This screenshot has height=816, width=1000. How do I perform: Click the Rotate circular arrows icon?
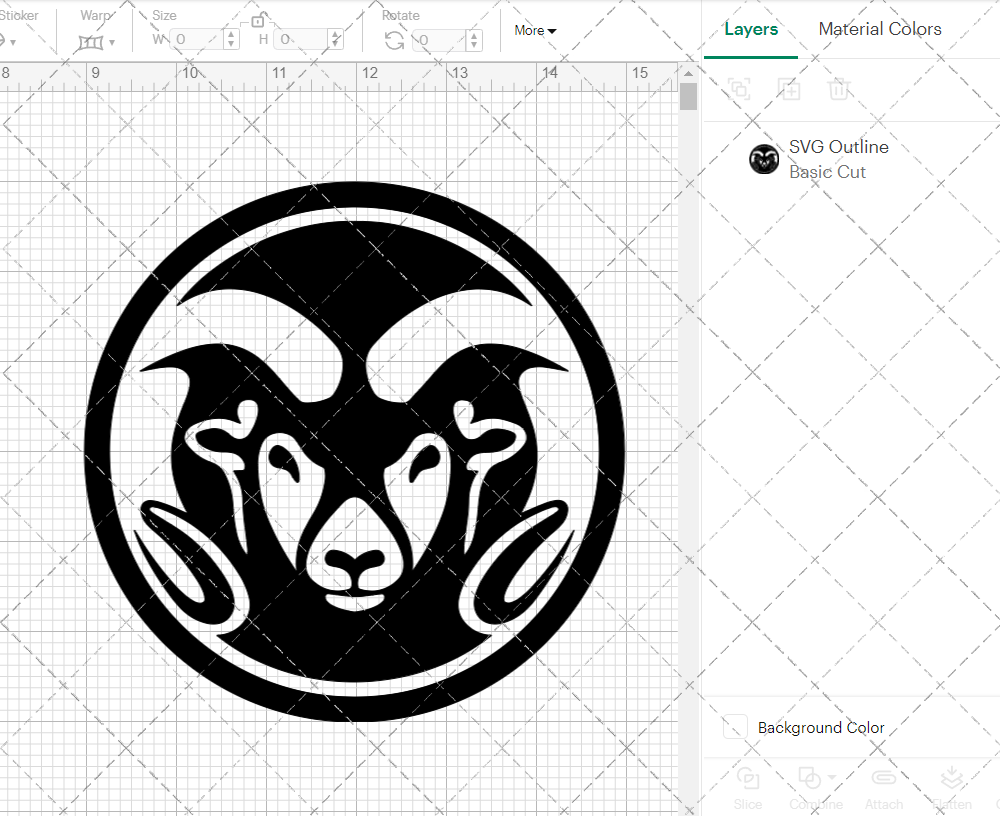point(395,40)
